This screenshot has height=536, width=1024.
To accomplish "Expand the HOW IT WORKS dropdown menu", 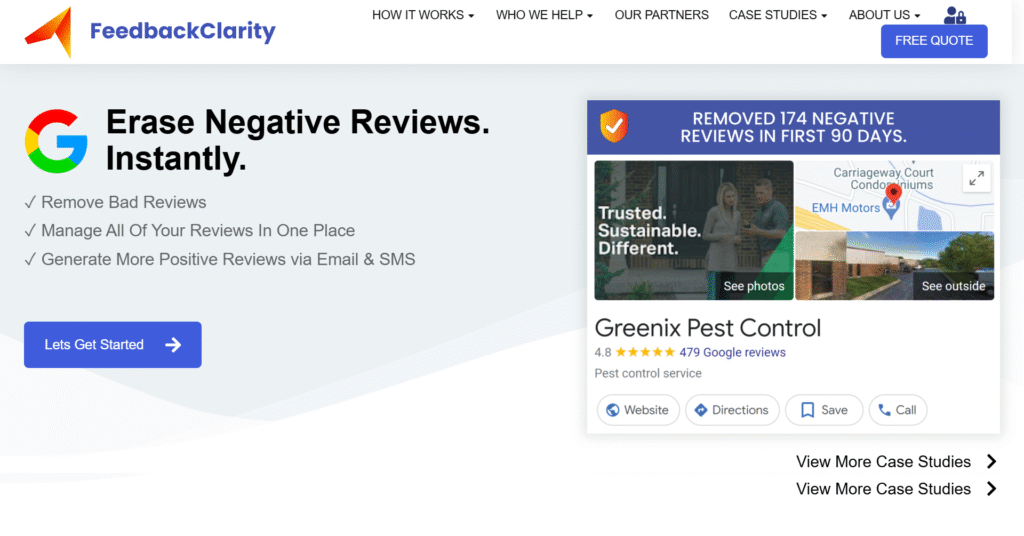I will point(423,15).
